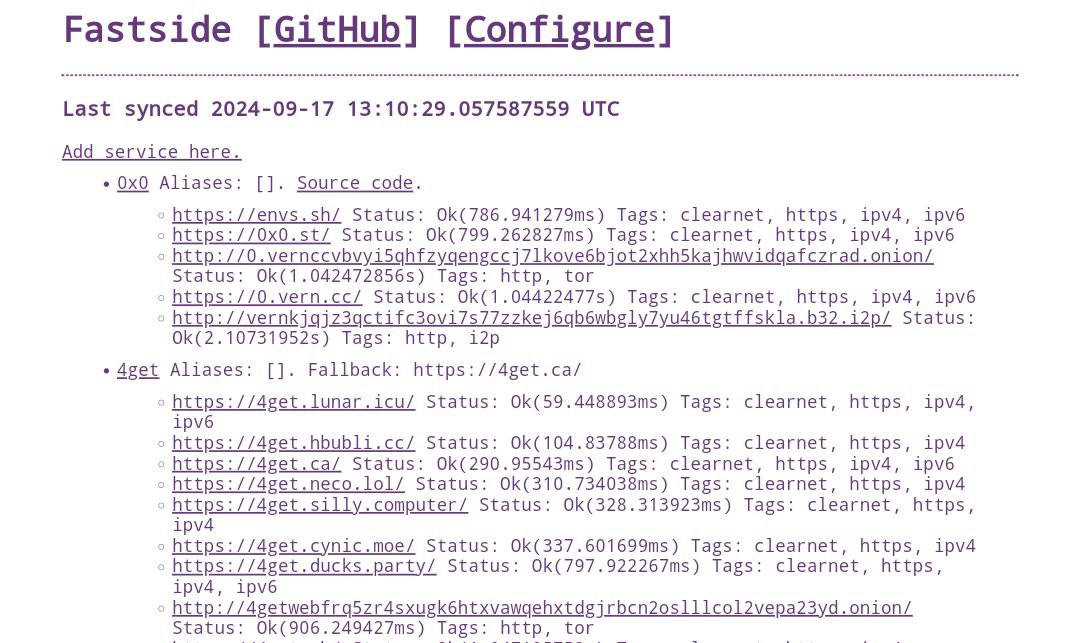The height and width of the screenshot is (643, 1080).
Task: Open the 0.vernccvbvyi5 onion address link
Action: tap(552, 256)
